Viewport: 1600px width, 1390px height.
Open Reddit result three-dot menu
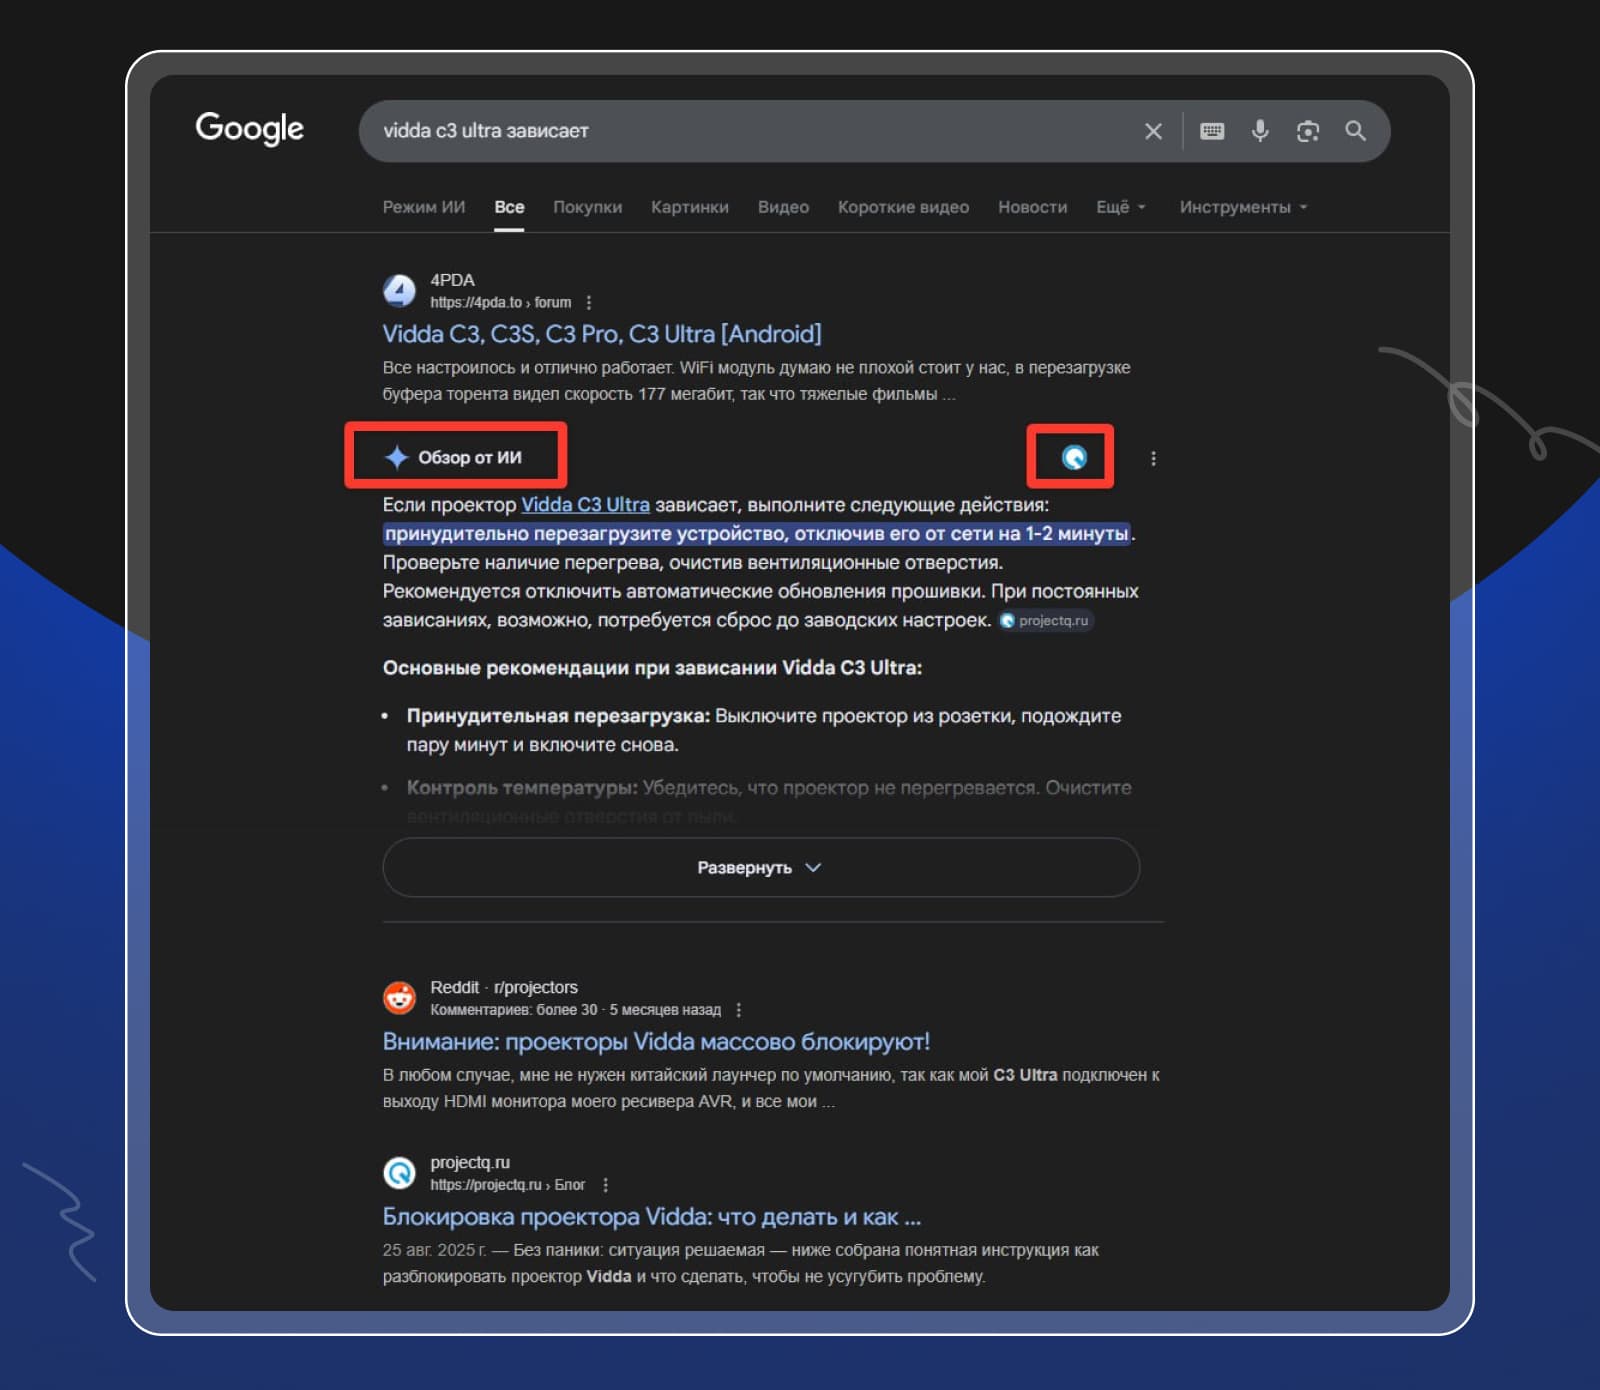click(x=739, y=1010)
